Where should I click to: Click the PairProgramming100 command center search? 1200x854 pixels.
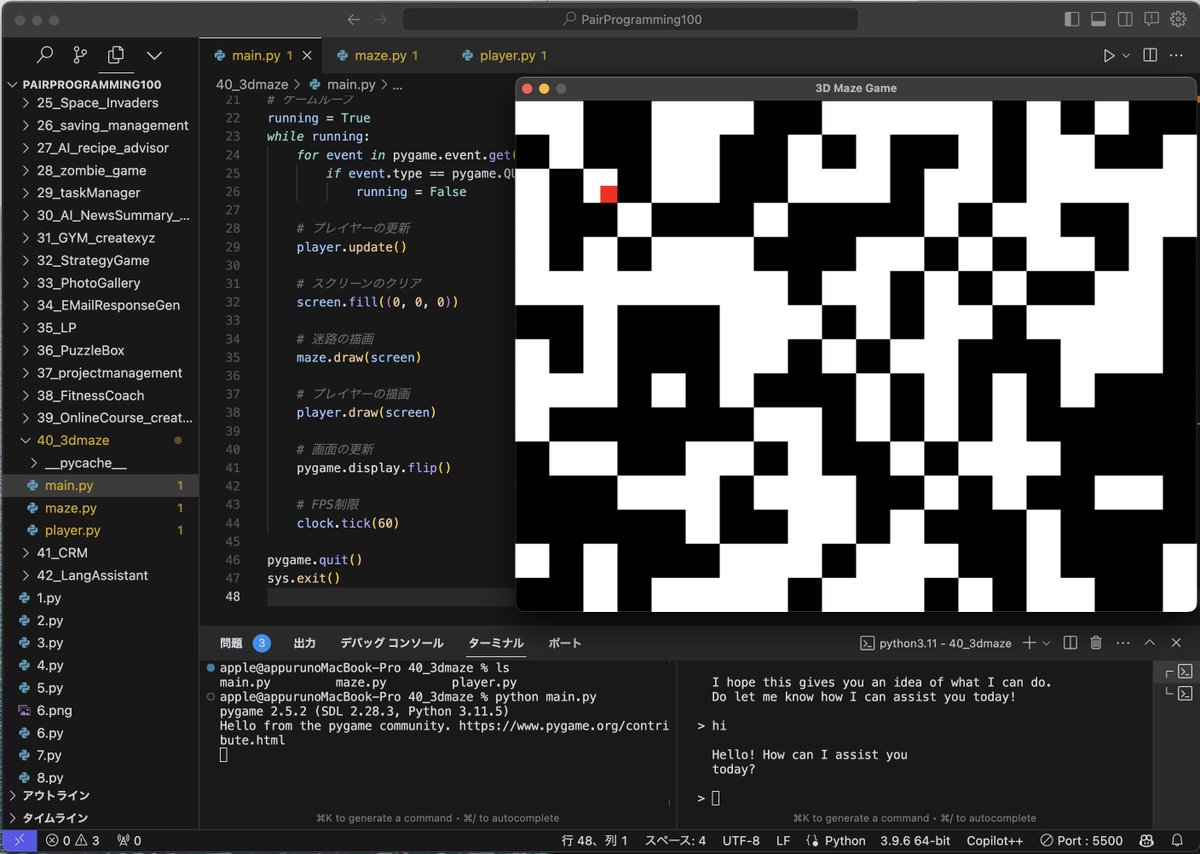[x=630, y=19]
